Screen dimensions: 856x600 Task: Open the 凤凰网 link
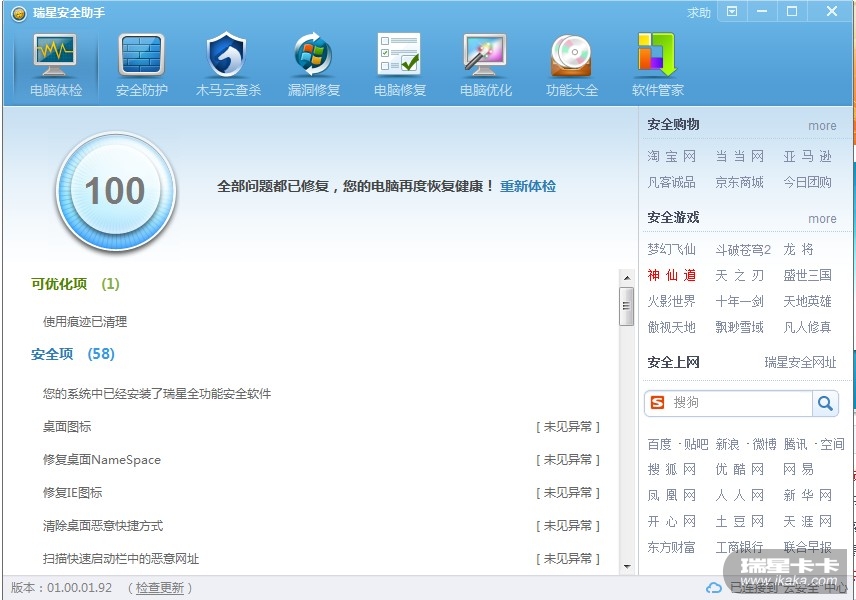point(671,495)
